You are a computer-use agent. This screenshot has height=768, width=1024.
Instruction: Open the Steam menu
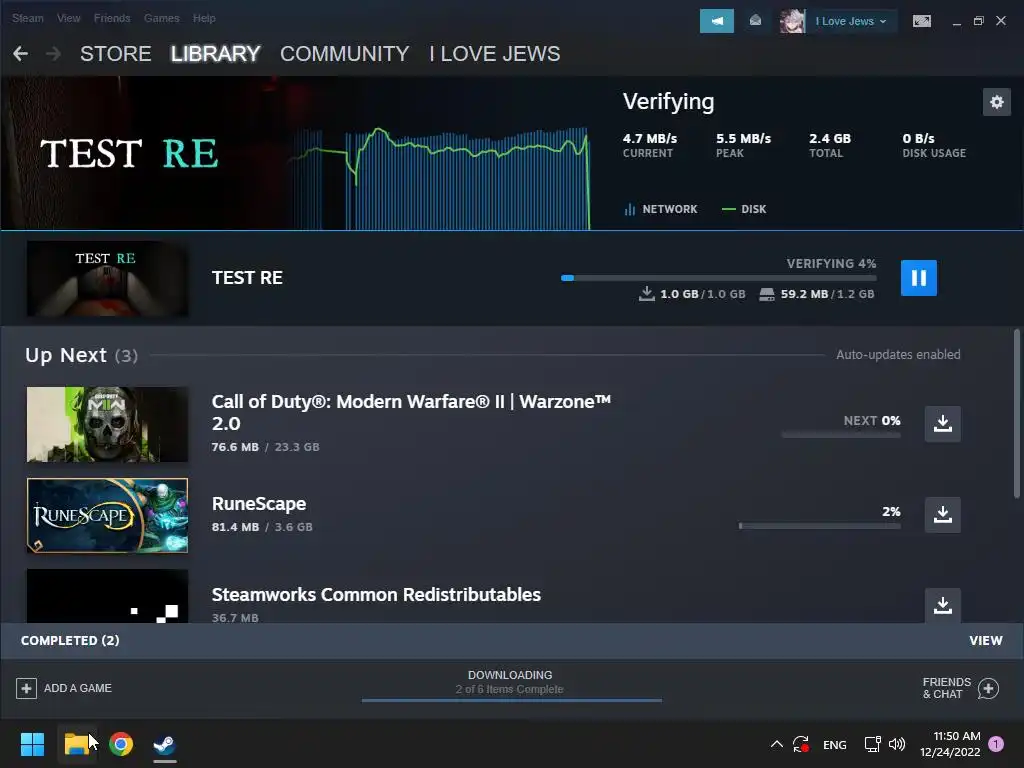pos(27,18)
